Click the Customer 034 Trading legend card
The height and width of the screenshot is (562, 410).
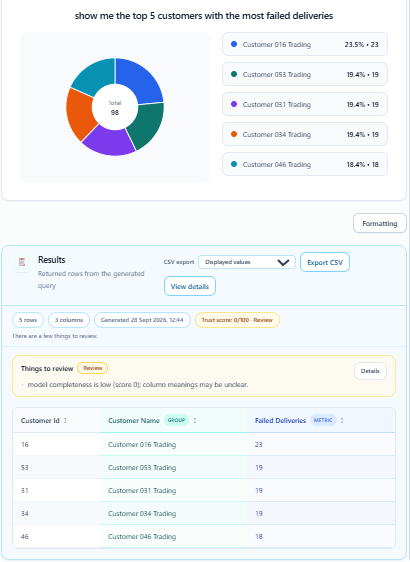pyautogui.click(x=305, y=134)
